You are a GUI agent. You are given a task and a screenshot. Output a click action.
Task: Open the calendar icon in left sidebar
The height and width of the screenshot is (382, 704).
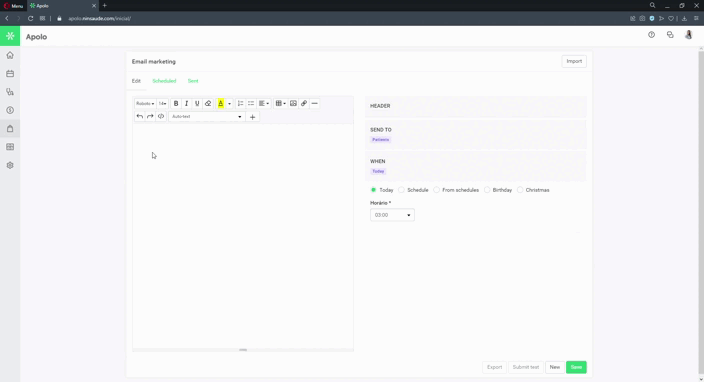coord(10,74)
